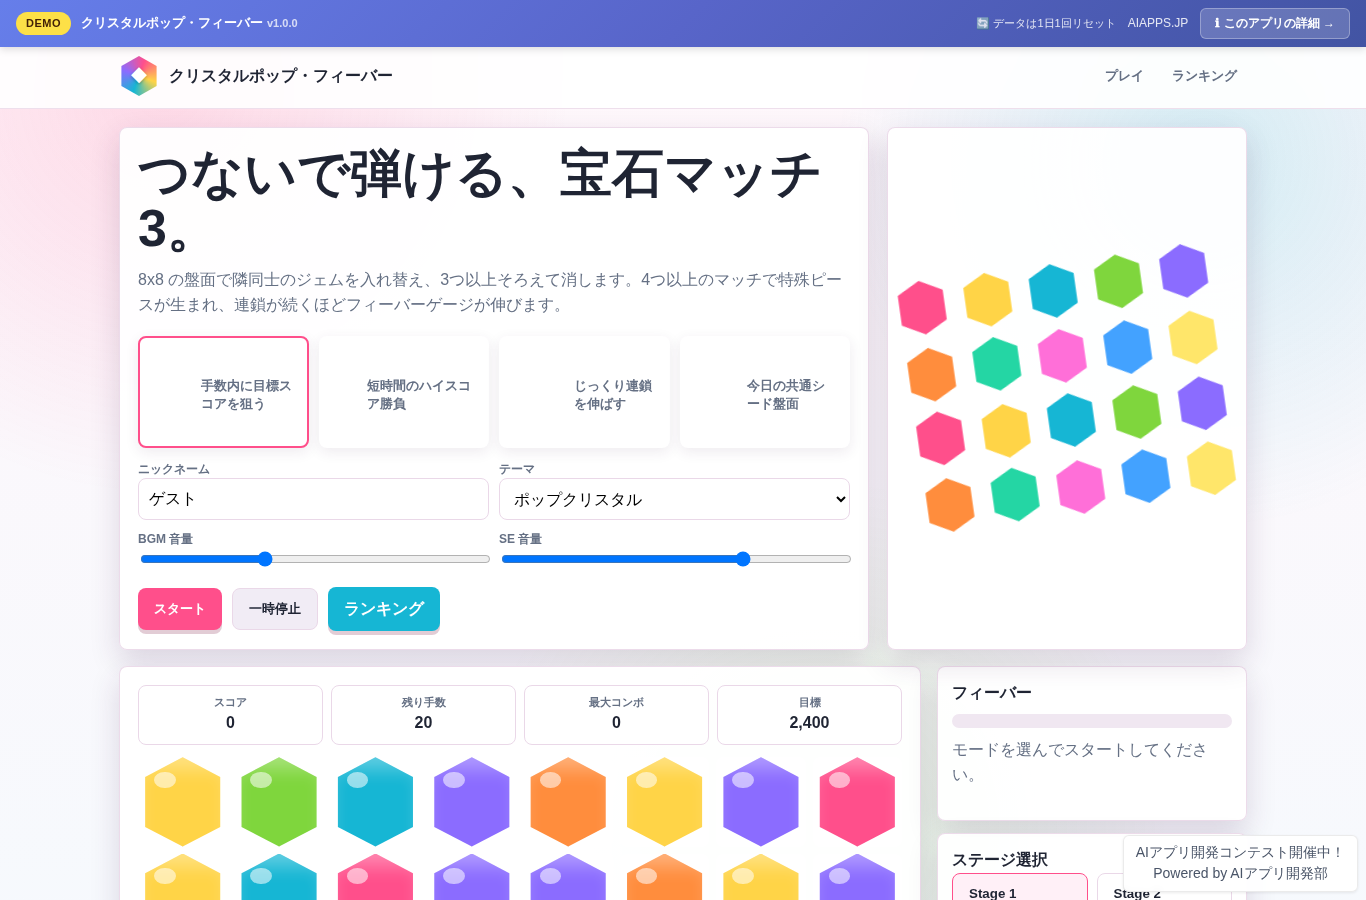Select the pink gem in board's top row
Image resolution: width=1366 pixels, height=900 pixels.
[x=857, y=802]
